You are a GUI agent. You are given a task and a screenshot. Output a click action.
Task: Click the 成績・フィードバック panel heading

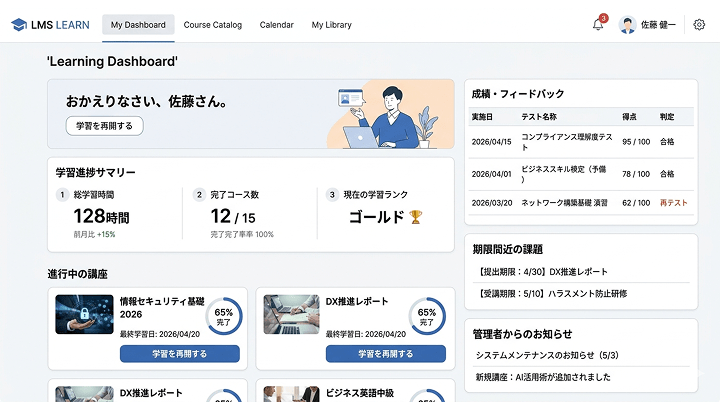click(518, 94)
